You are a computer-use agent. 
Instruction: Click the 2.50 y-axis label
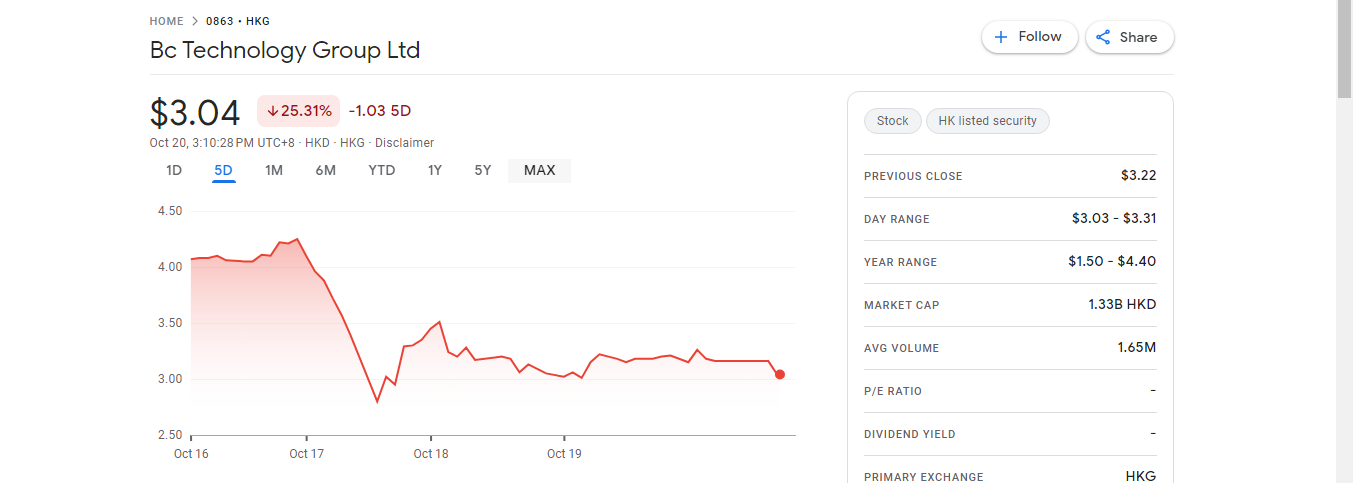point(170,435)
